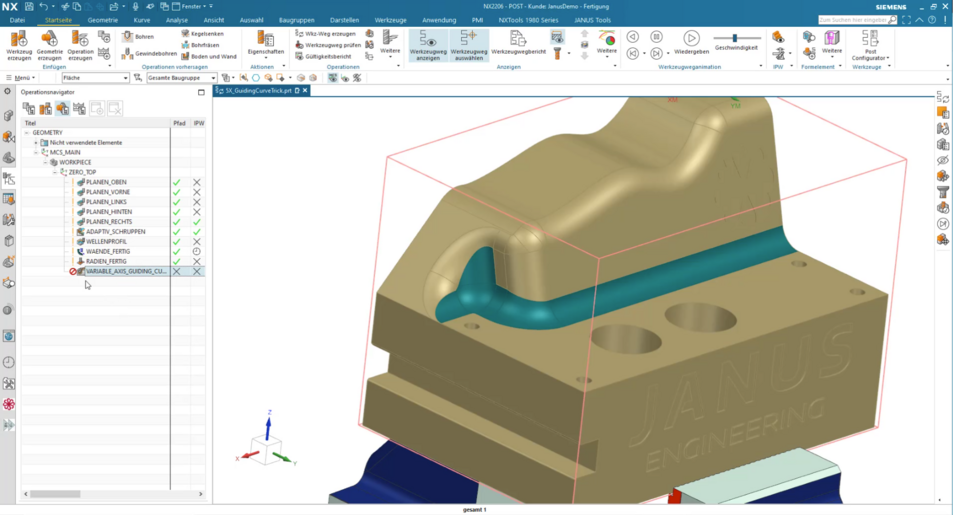Toggle Geometry view in Operationsnavigator
953x515 pixels.
63,108
